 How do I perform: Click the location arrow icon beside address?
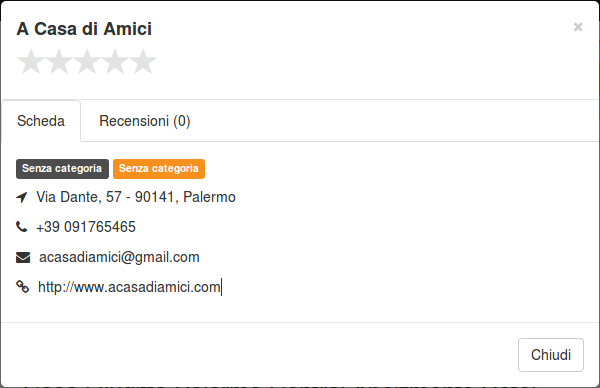(22, 197)
